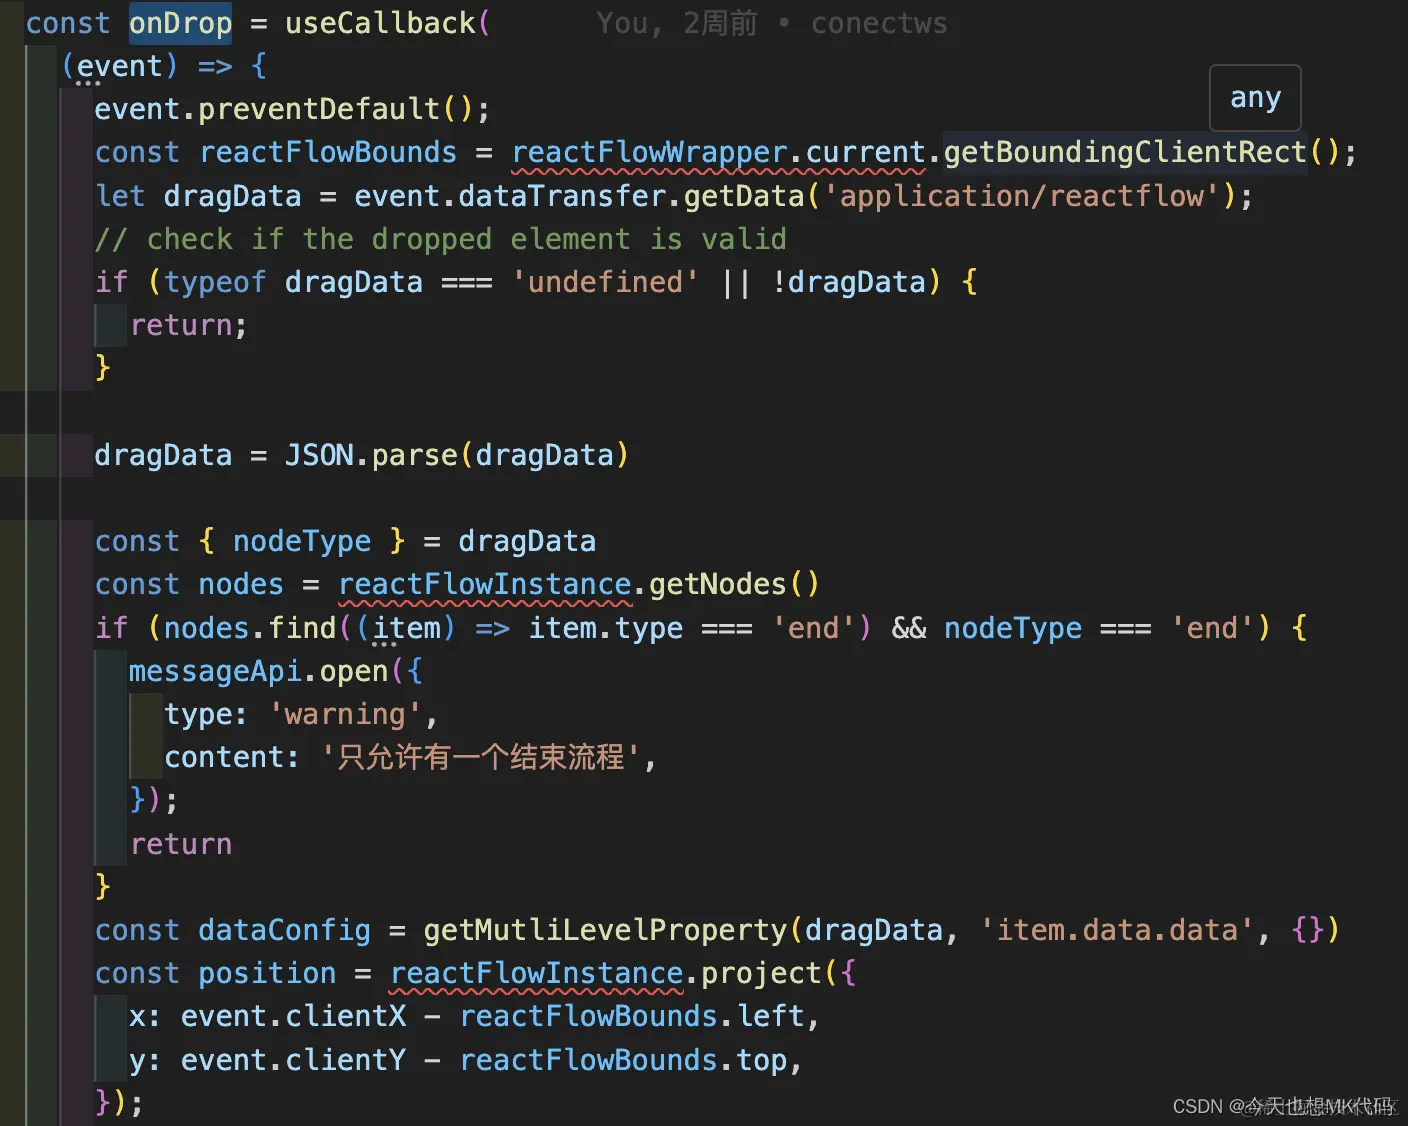Viewport: 1408px width, 1126px height.
Task: Click the dataConfig variable name
Action: (x=284, y=930)
